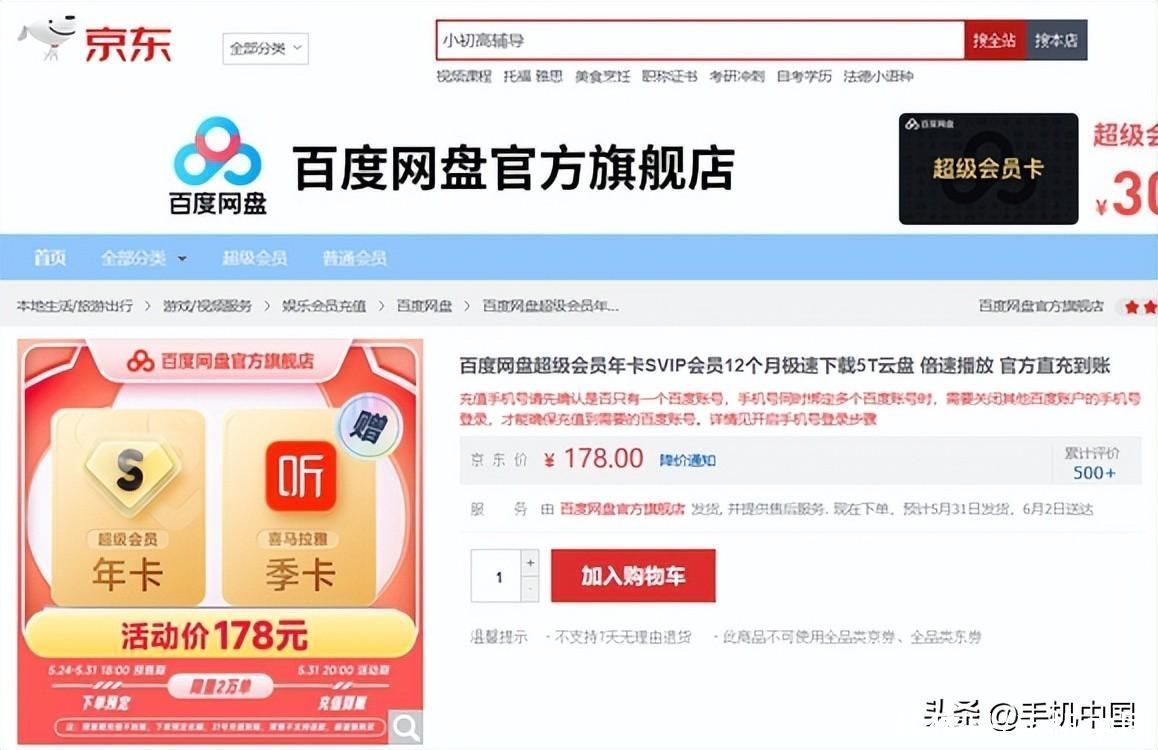Screen dimensions: 1158x750
Task: Click the 加入购物车 button
Action: (x=633, y=576)
